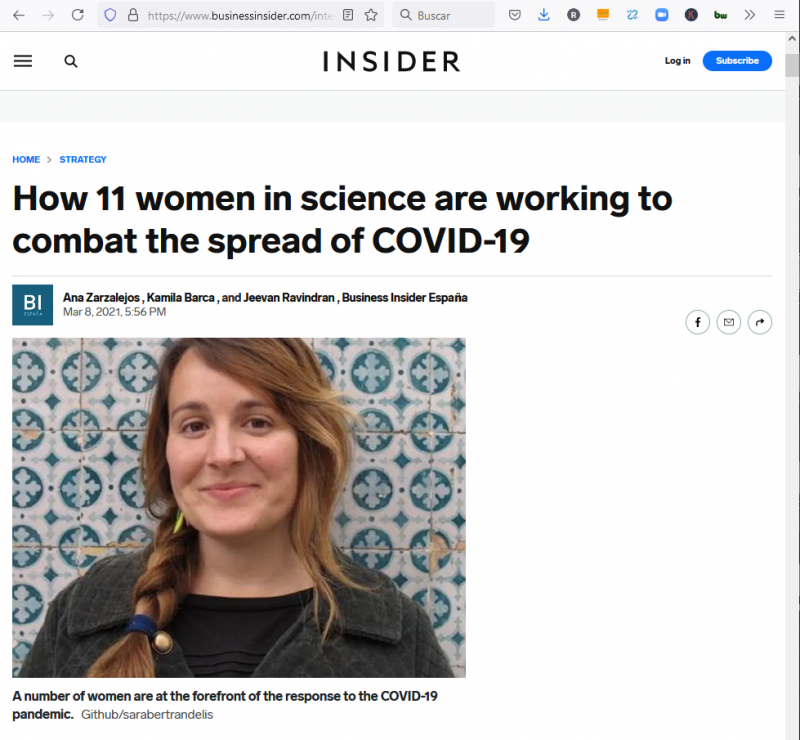
Task: Open the STRATEGY breadcrumb link
Action: (83, 159)
